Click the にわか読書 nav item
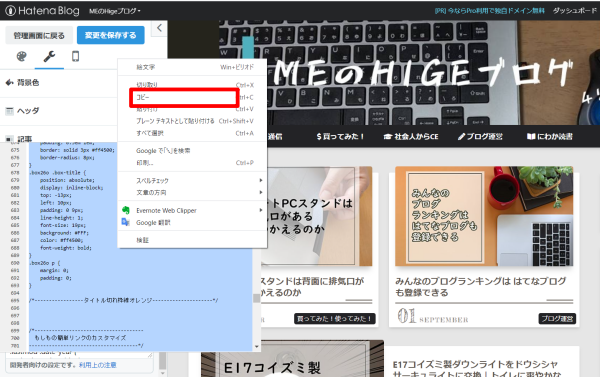 pos(549,136)
